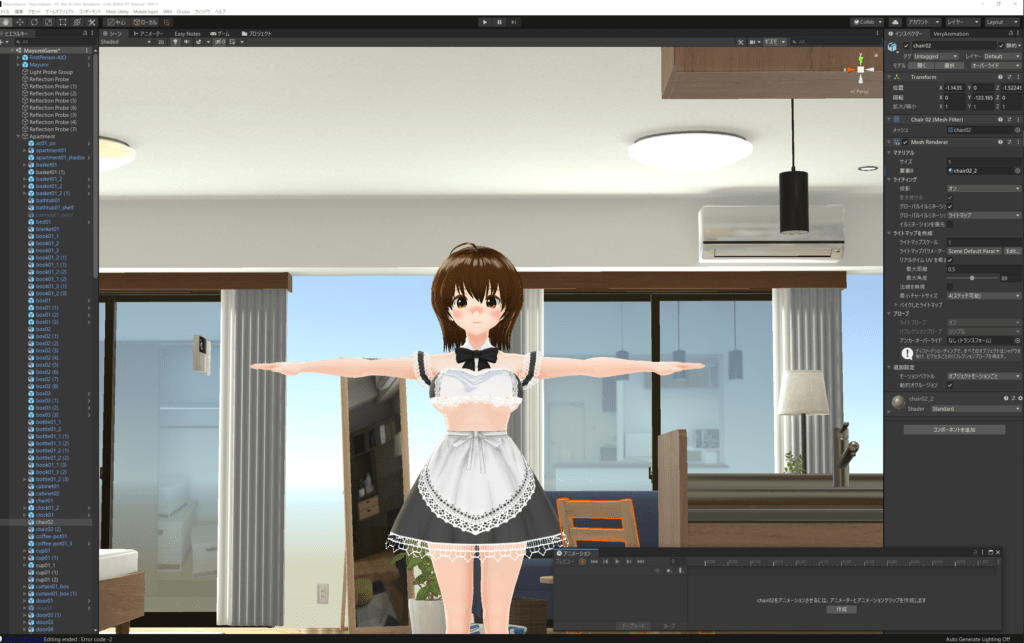Open the Untagged tag dropdown

coord(931,57)
